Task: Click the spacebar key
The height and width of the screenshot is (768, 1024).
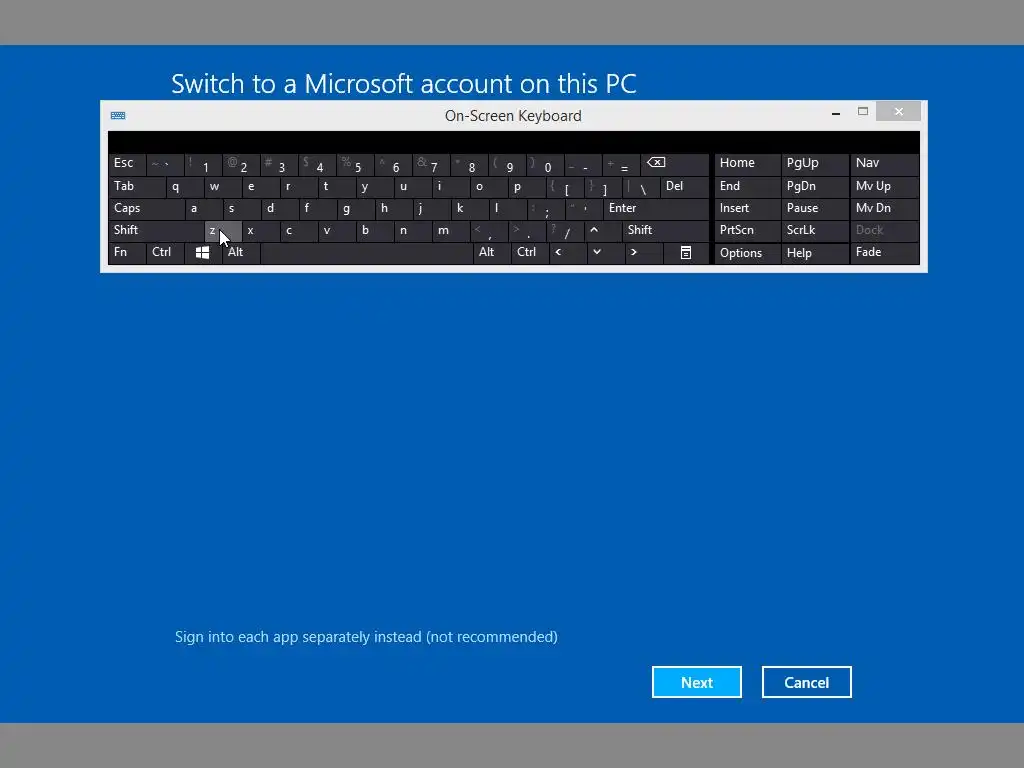Action: (x=366, y=253)
